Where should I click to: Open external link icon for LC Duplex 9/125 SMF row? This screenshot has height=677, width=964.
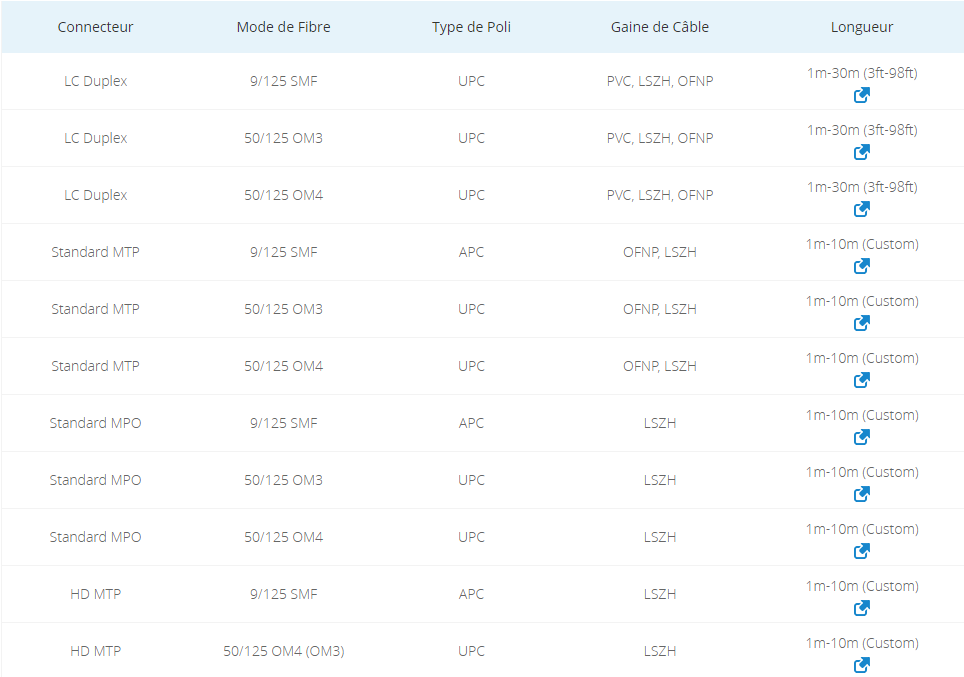coord(861,95)
